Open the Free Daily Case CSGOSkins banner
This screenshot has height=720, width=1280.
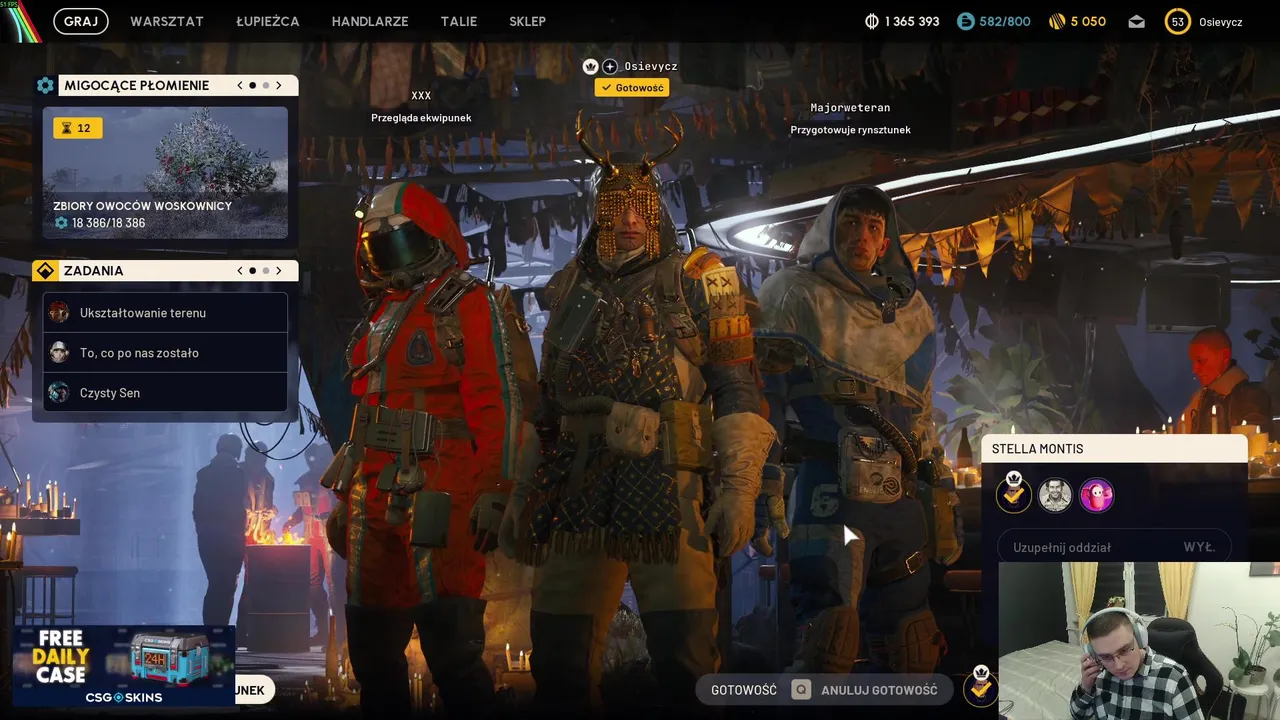tap(124, 666)
